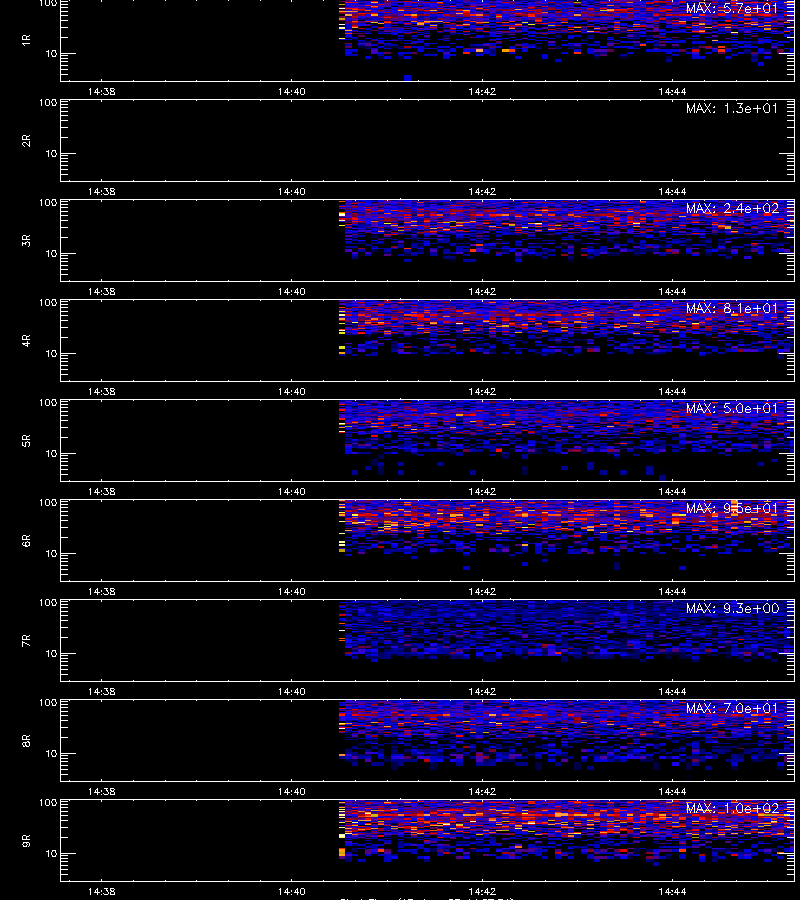Click the 14:38 tick label below 2R panel
Viewport: 800px width, 900px height.
[102, 192]
